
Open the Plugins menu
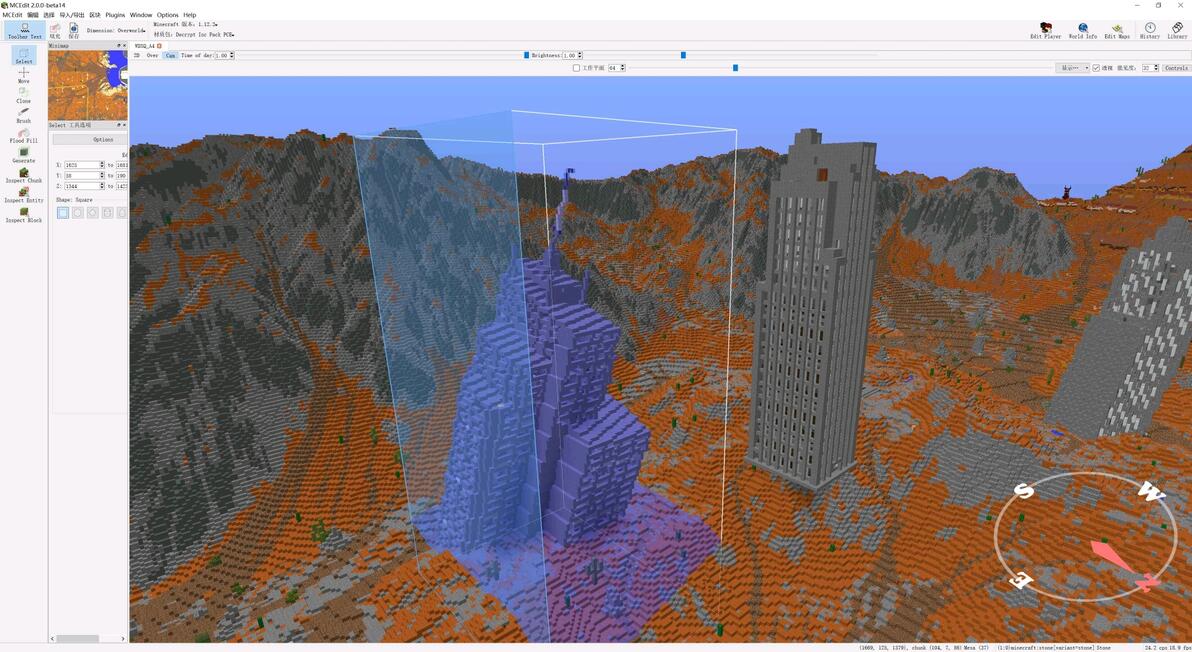coord(115,14)
